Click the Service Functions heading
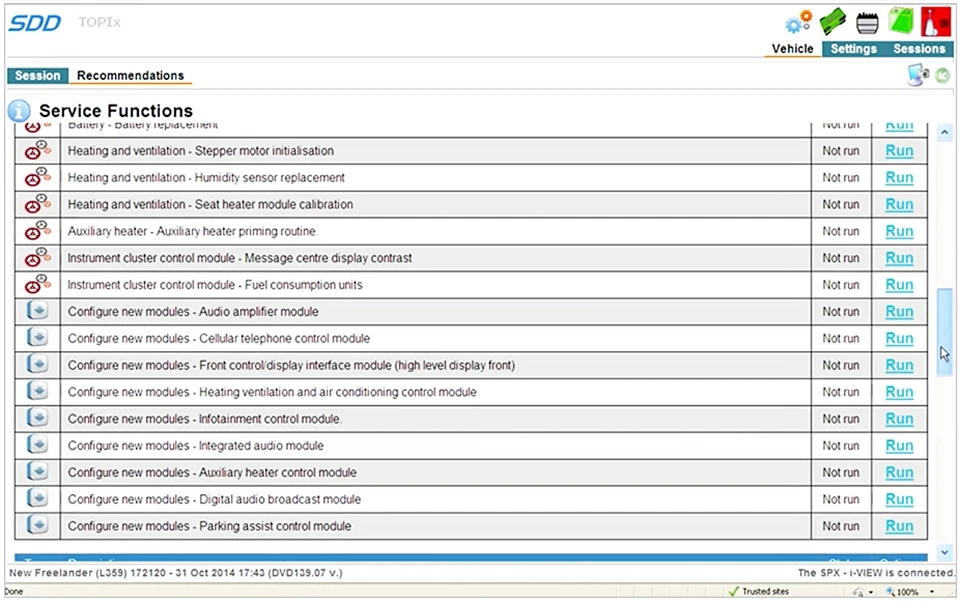 click(x=116, y=111)
